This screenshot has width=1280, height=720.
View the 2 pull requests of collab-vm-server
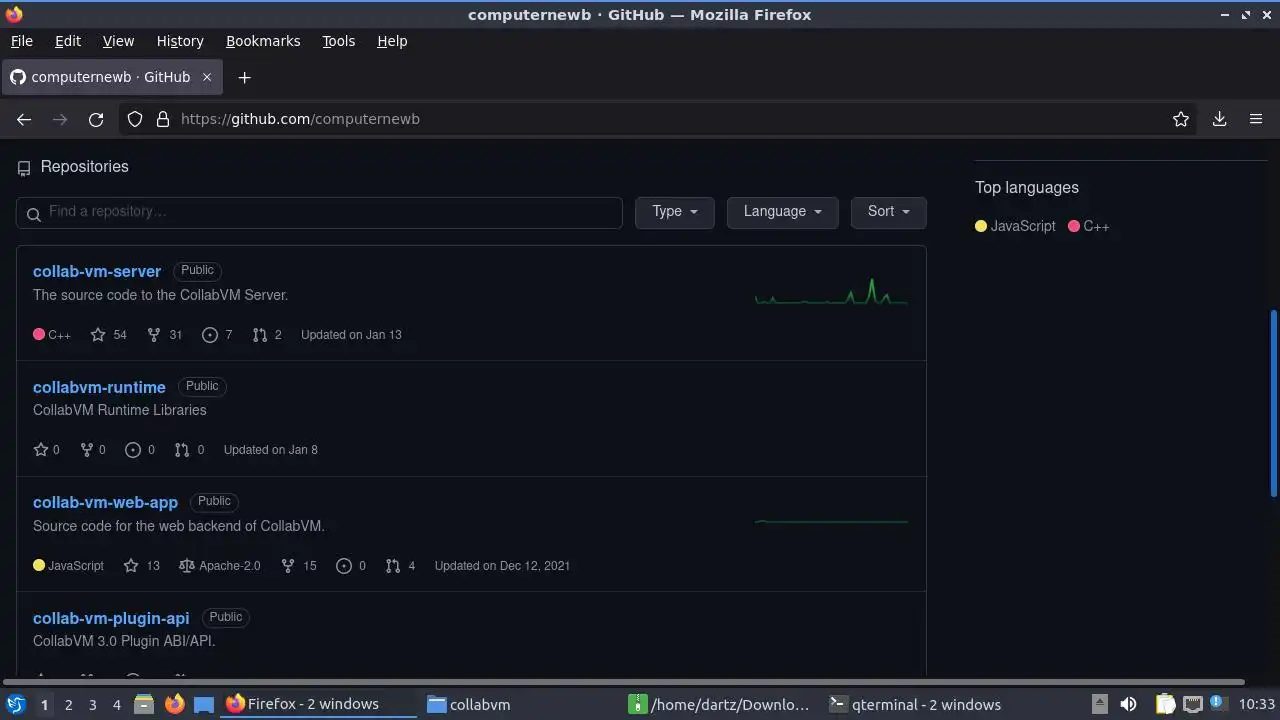click(x=267, y=335)
